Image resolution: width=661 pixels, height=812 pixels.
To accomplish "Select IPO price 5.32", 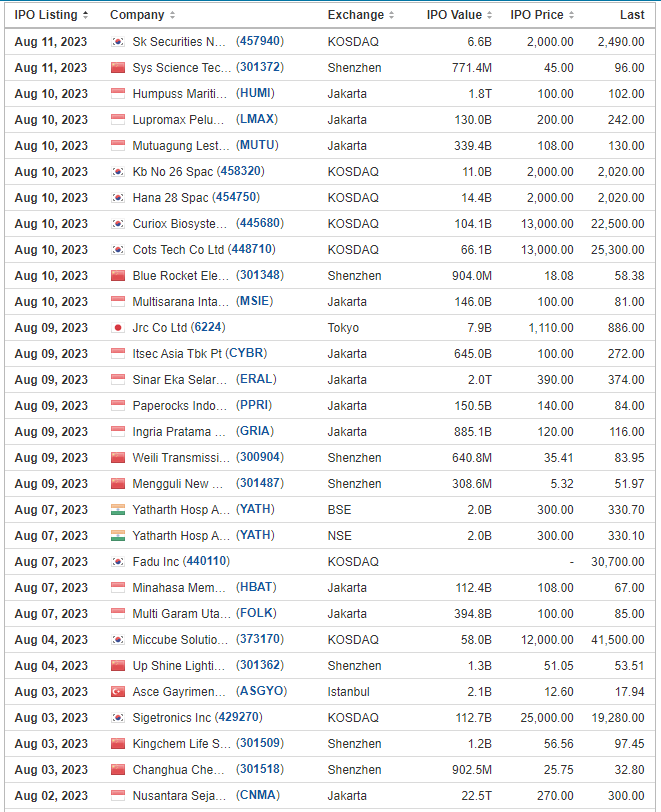I will (562, 484).
